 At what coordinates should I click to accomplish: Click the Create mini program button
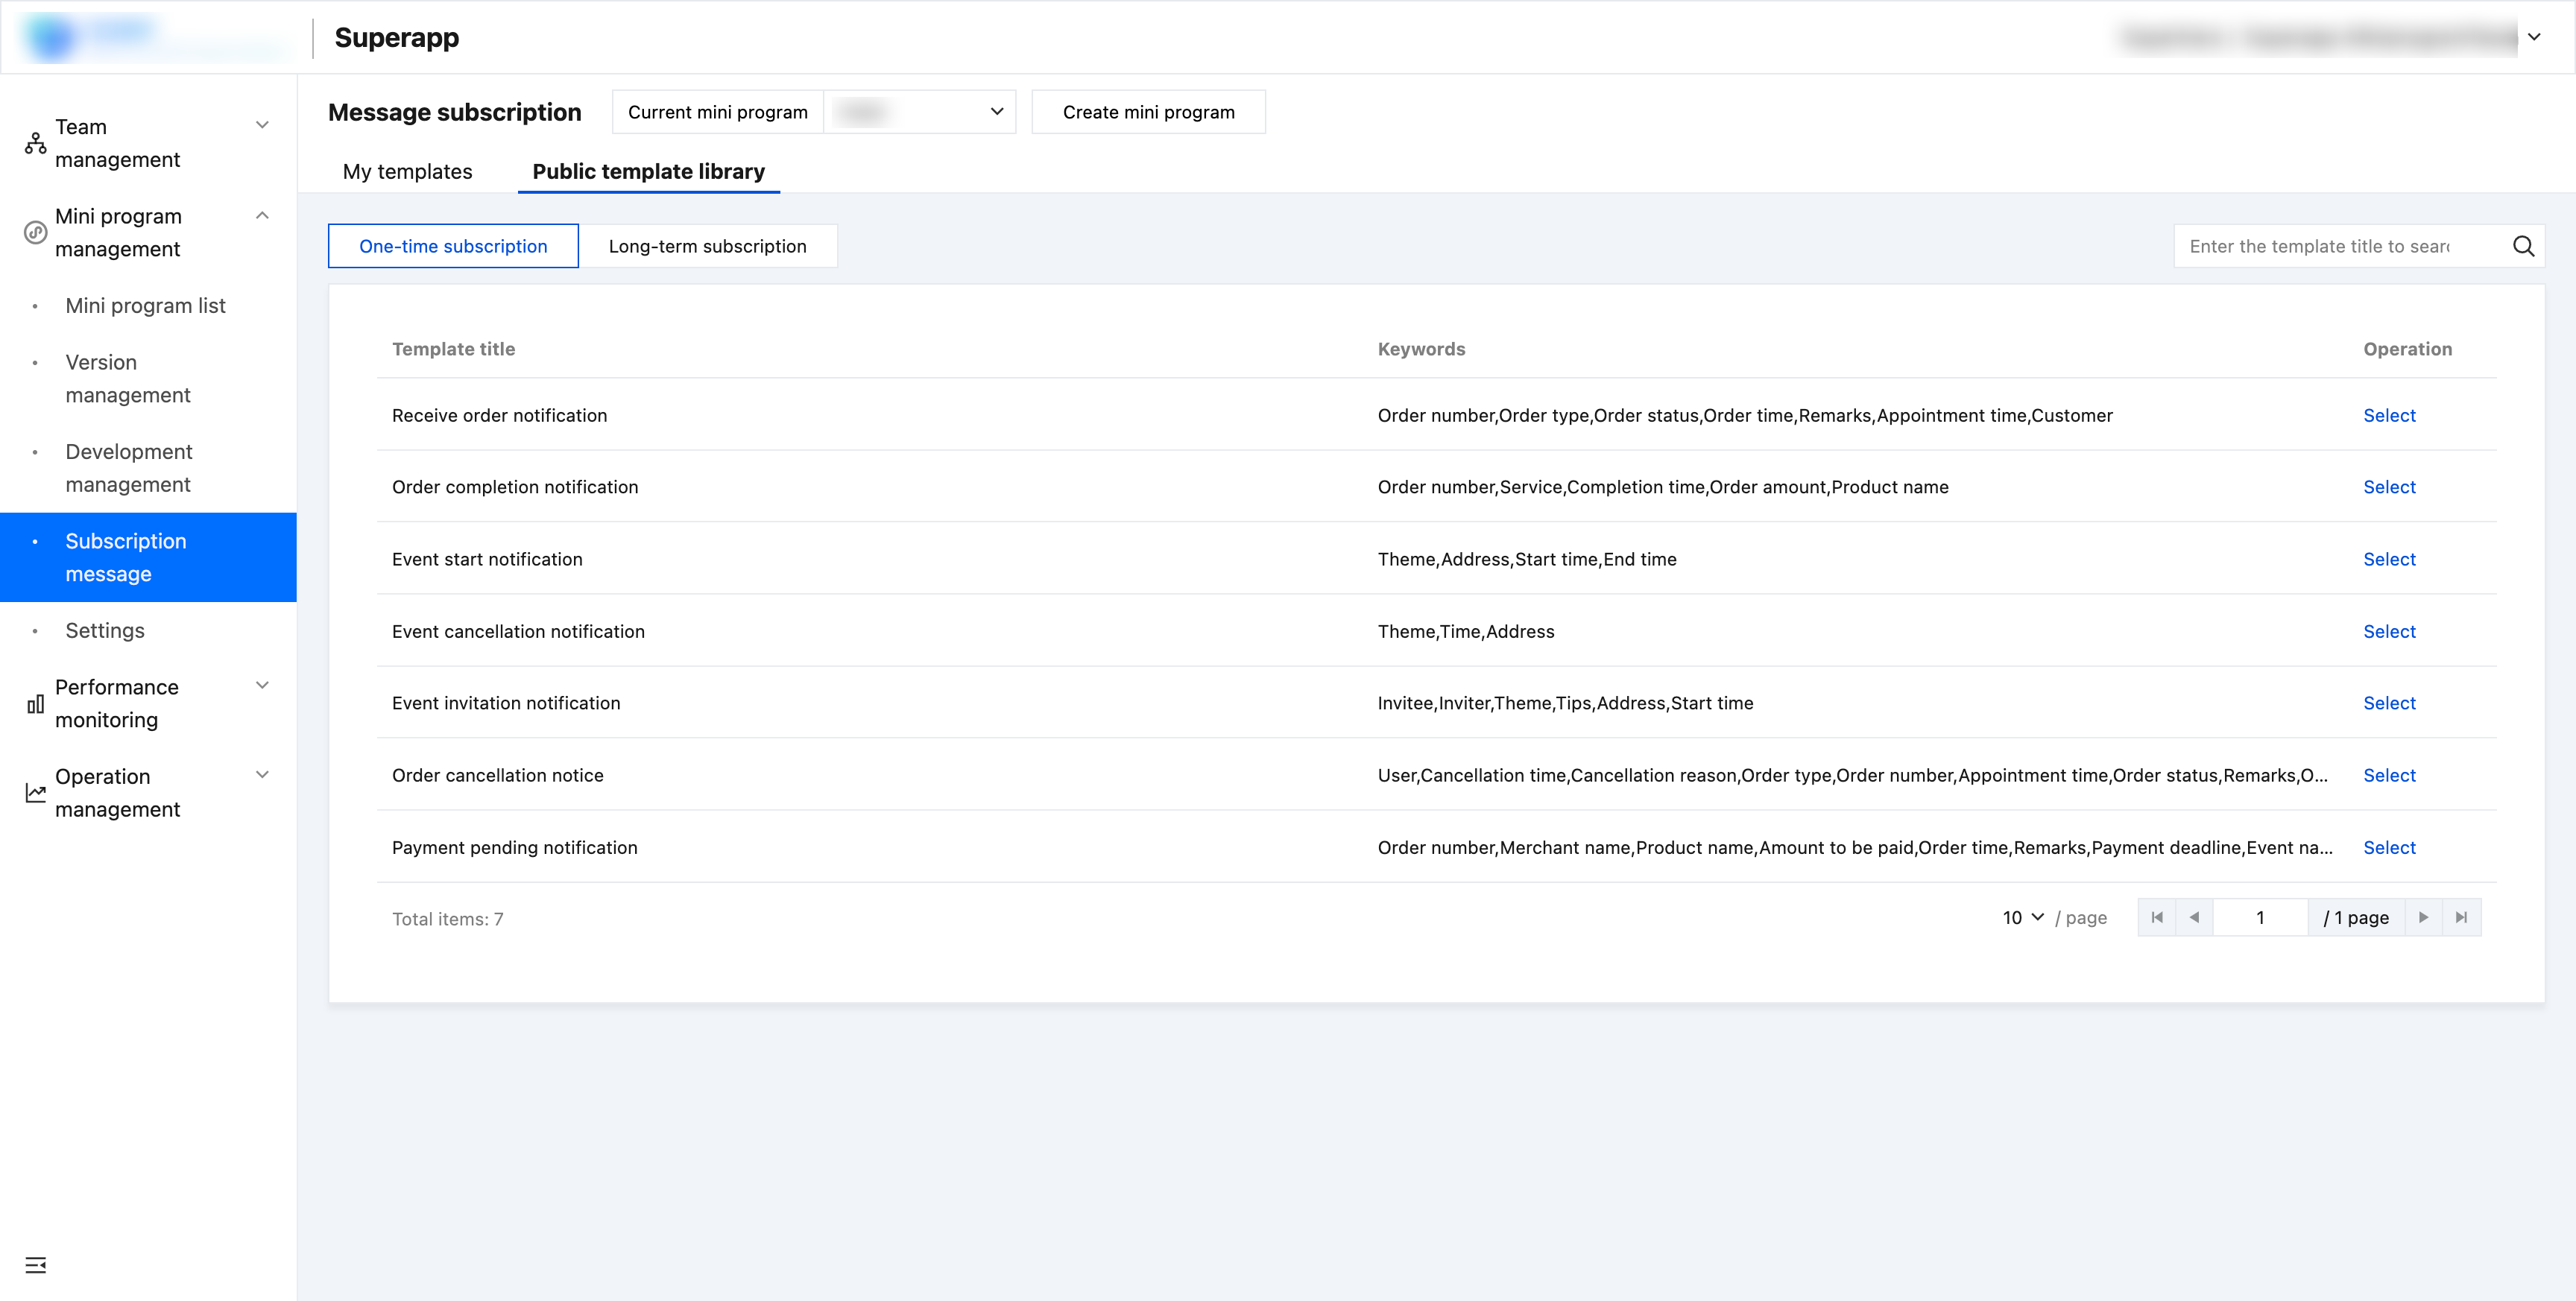1148,112
